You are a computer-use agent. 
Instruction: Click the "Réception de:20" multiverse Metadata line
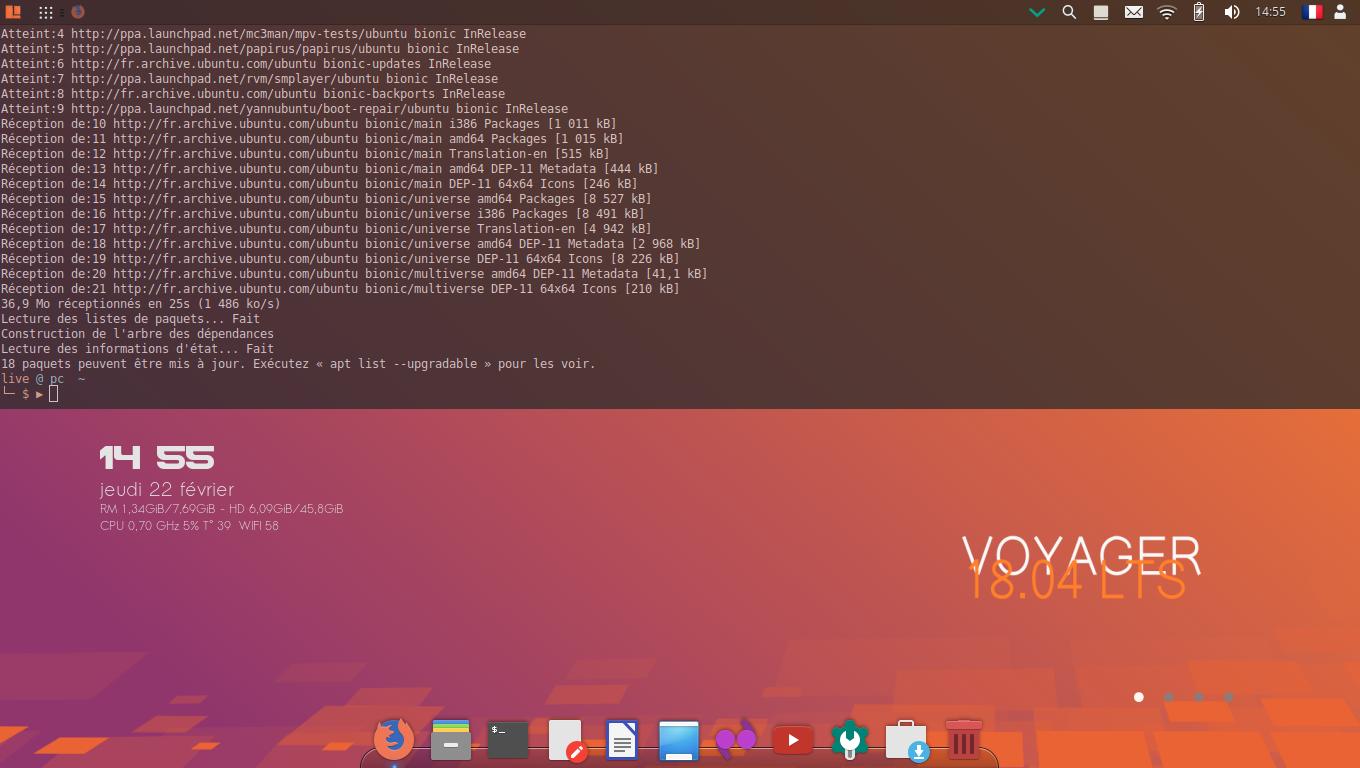pyautogui.click(x=354, y=274)
